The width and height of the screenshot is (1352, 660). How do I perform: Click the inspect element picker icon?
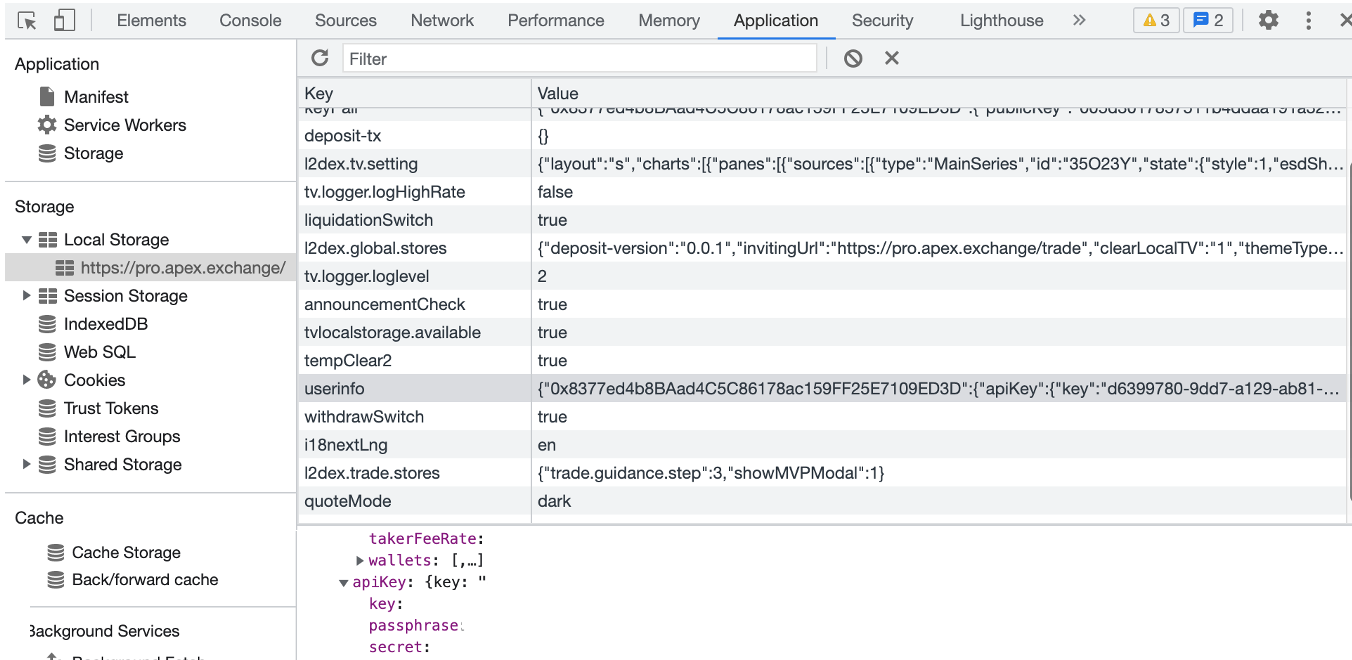(x=27, y=20)
